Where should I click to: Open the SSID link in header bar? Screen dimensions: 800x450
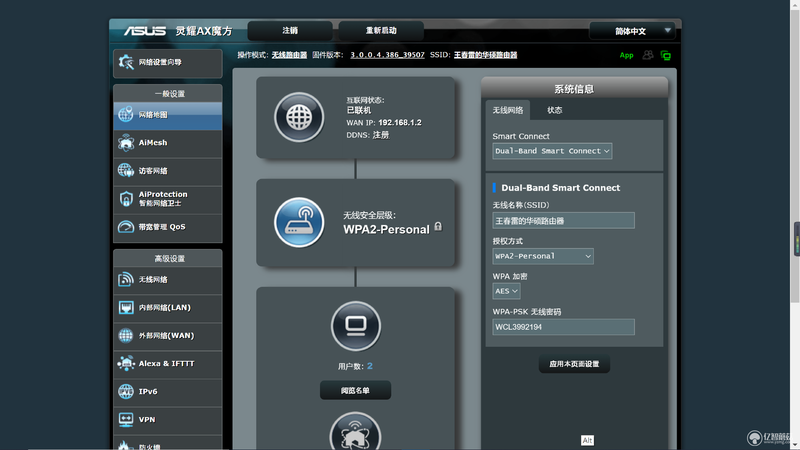pos(486,55)
